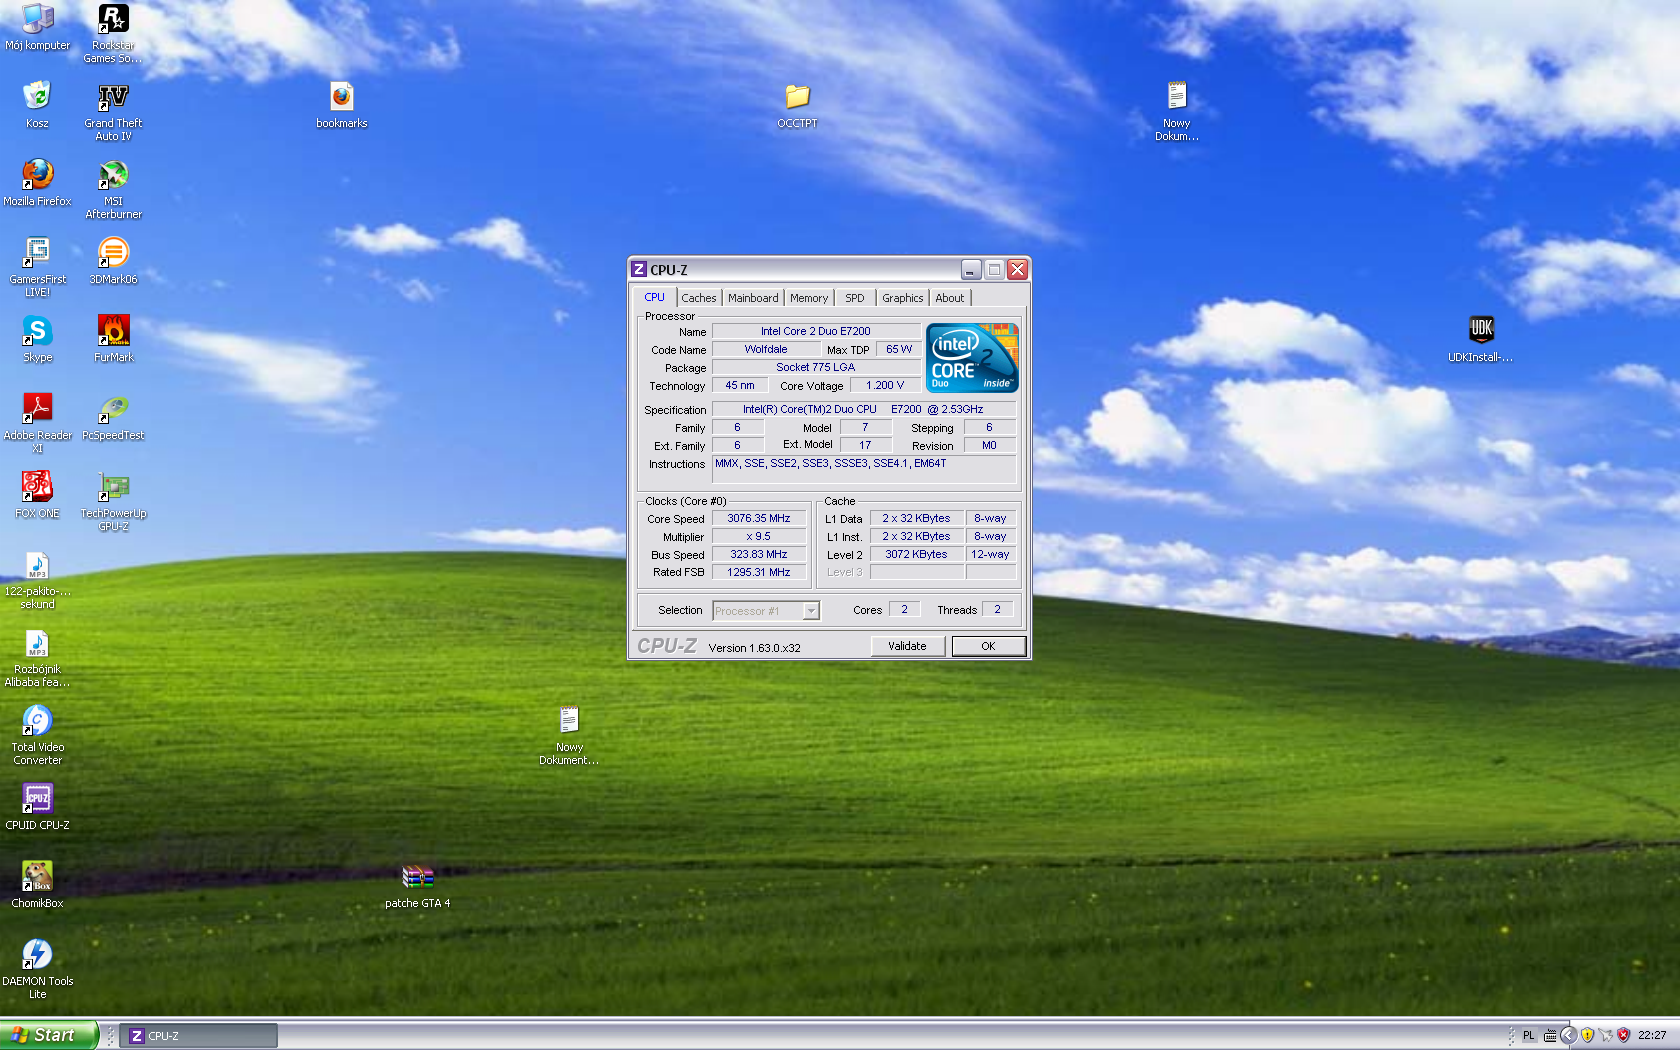This screenshot has width=1680, height=1050.
Task: Click the Start button
Action: (48, 1035)
